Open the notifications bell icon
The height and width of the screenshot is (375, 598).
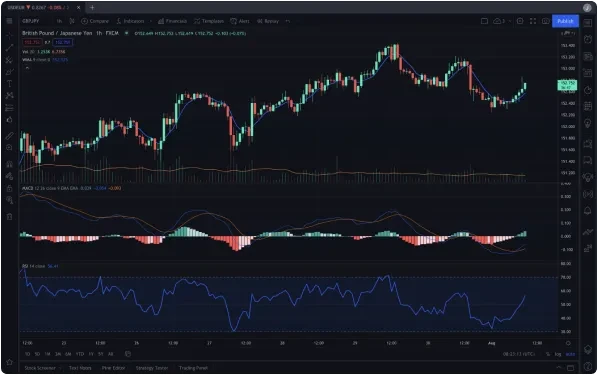(x=588, y=211)
